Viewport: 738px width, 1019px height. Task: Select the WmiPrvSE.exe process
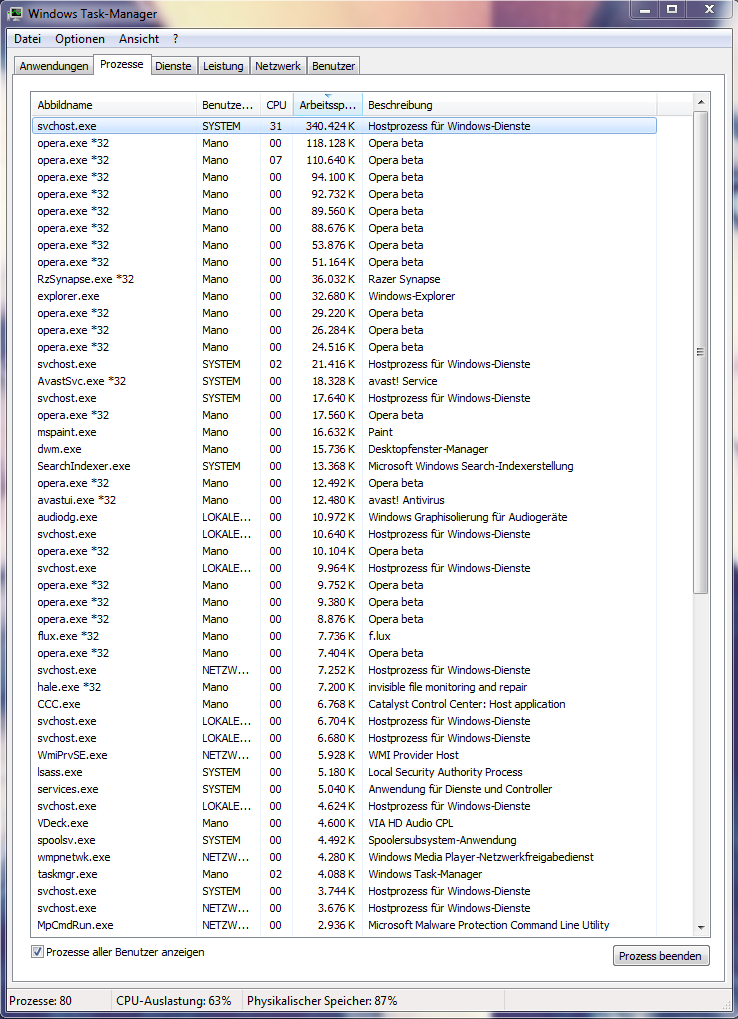pyautogui.click(x=344, y=755)
